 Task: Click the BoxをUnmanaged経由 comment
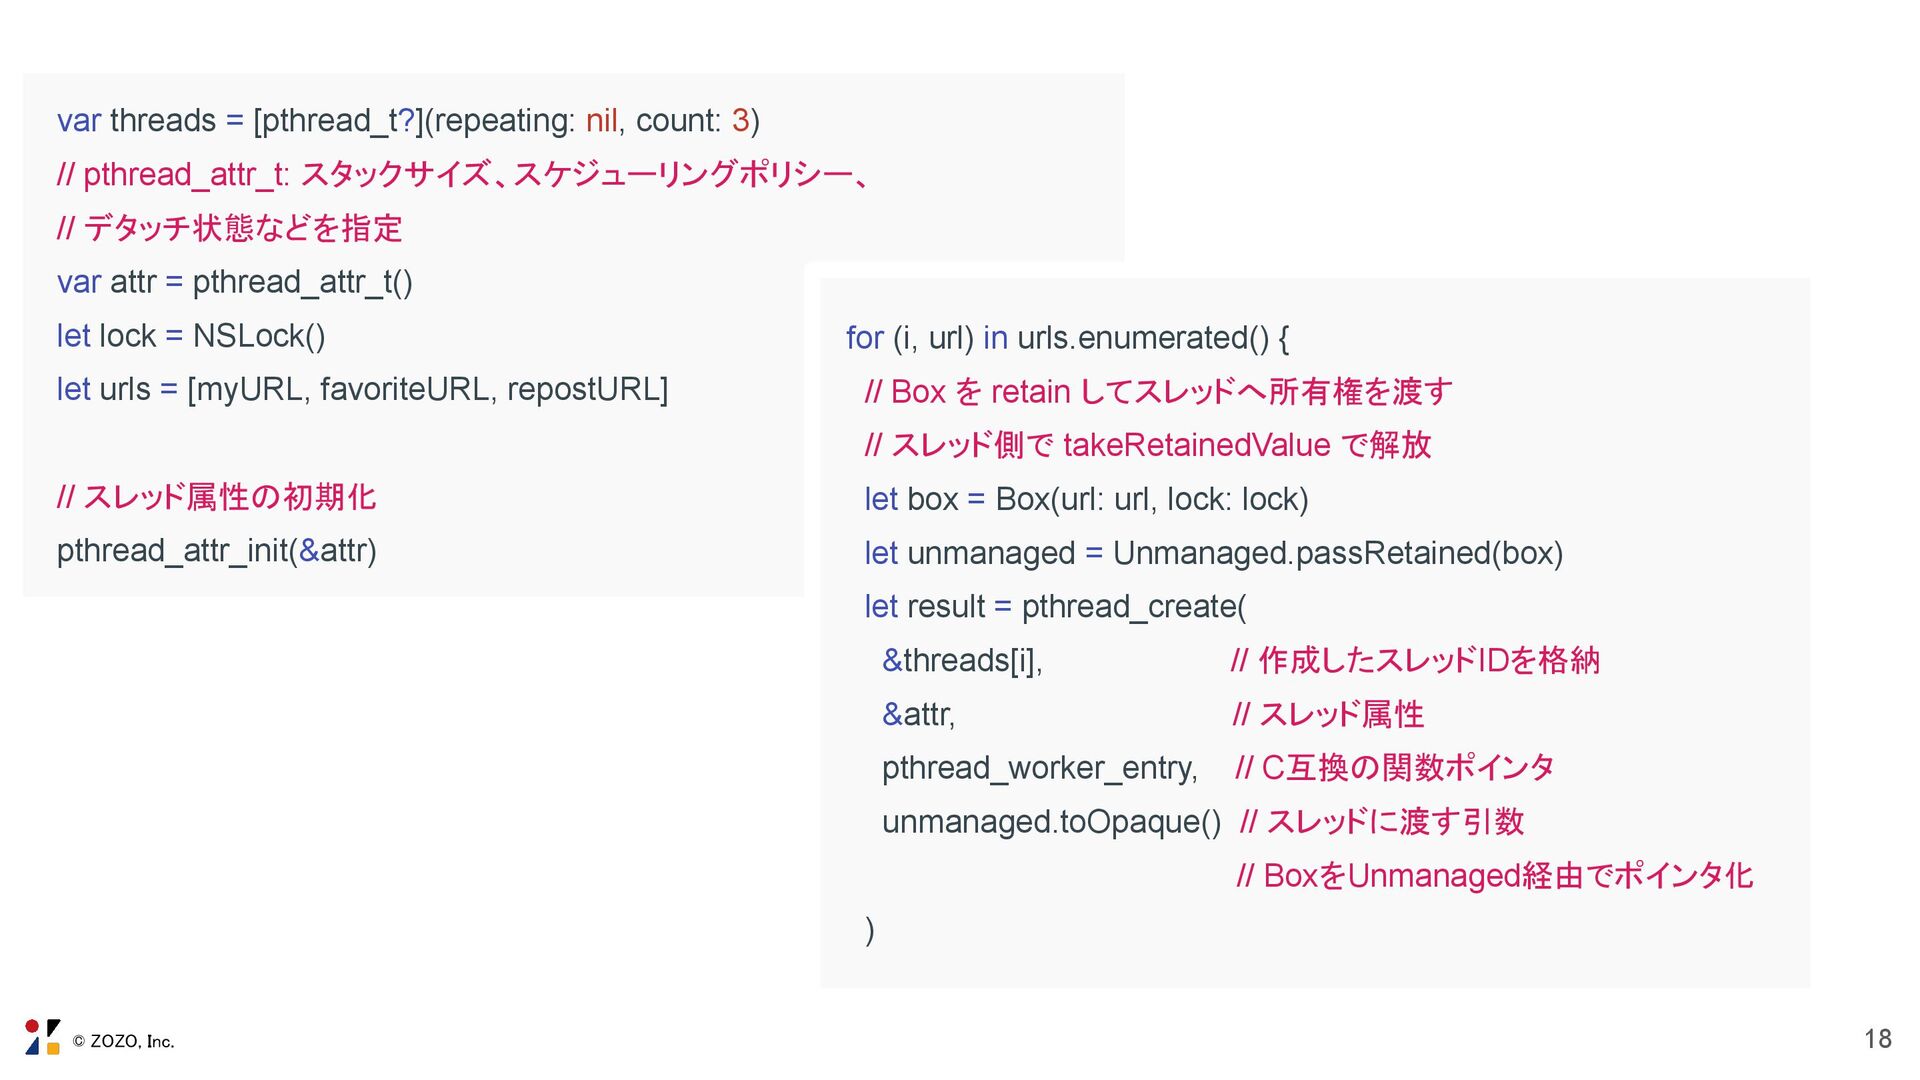pyautogui.click(x=1494, y=876)
